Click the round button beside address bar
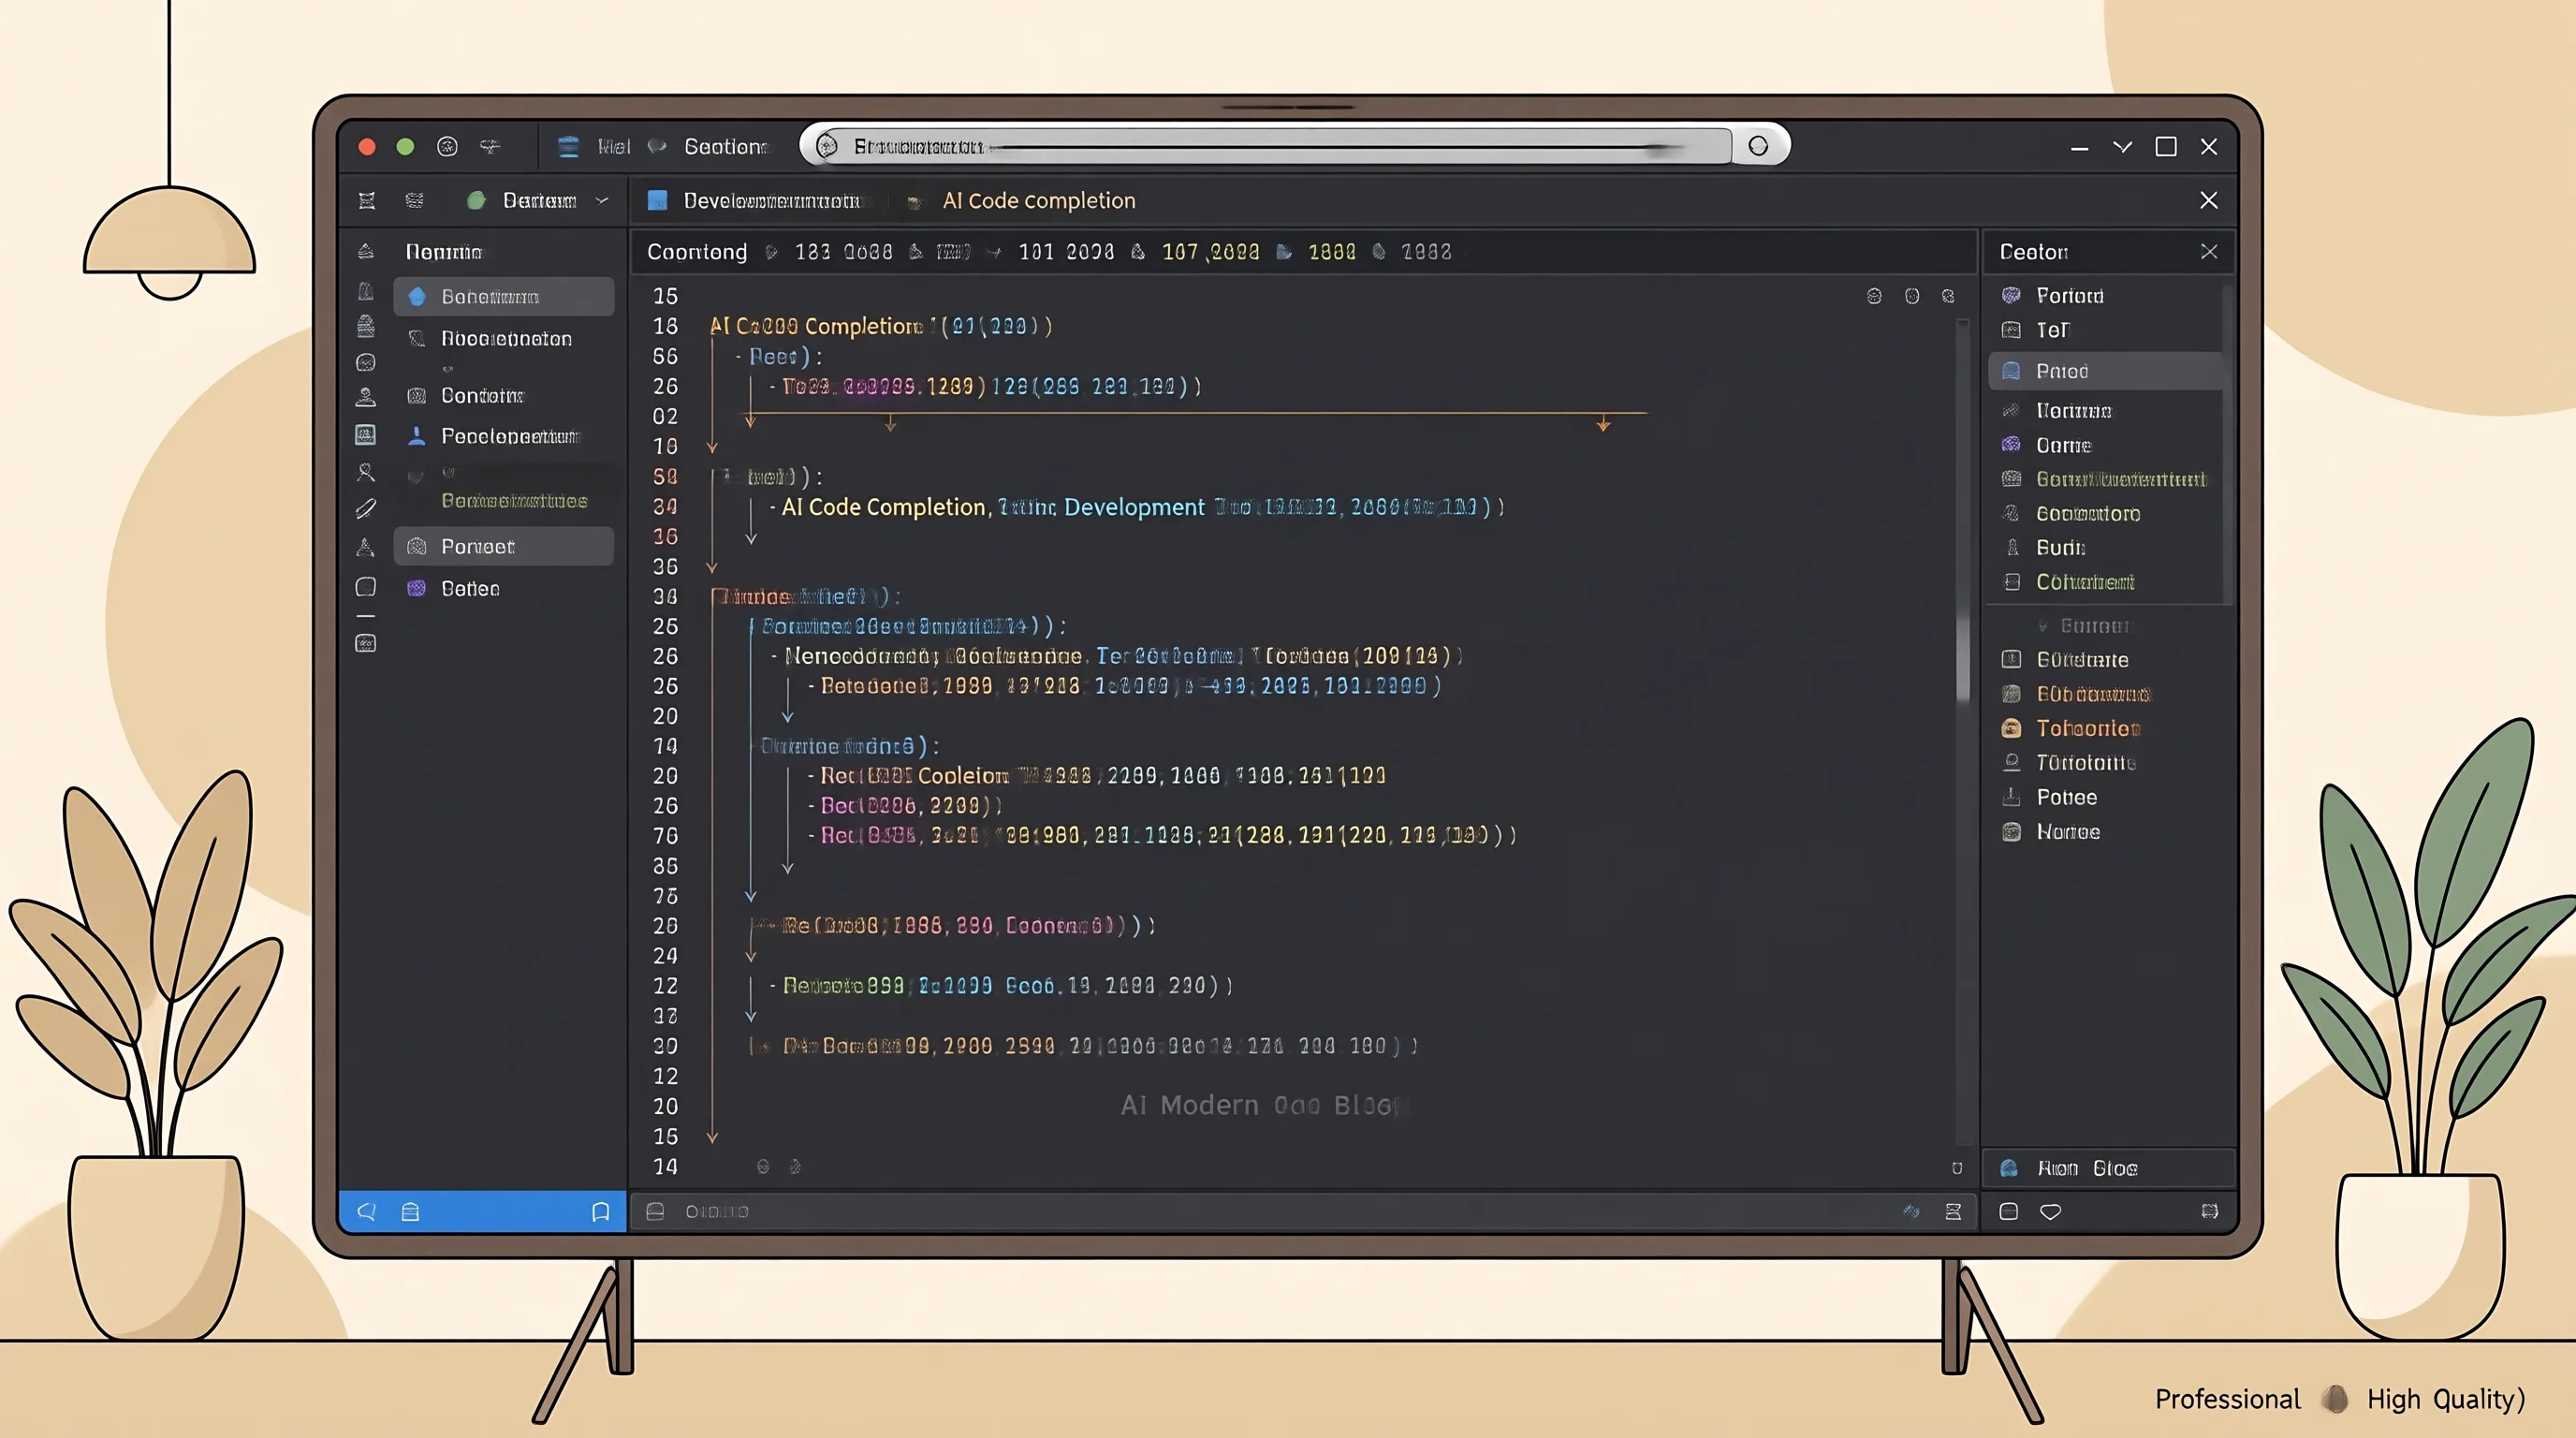This screenshot has width=2576, height=1438. click(x=1758, y=146)
